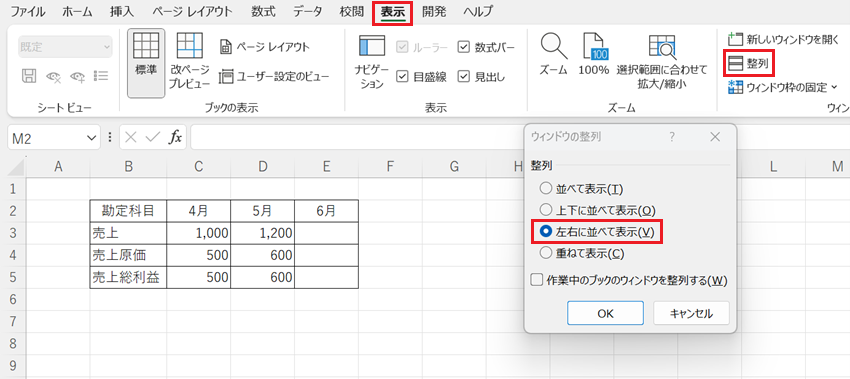The height and width of the screenshot is (379, 850).
Task: Click the select-all corner triangle
Action: pos(17,168)
